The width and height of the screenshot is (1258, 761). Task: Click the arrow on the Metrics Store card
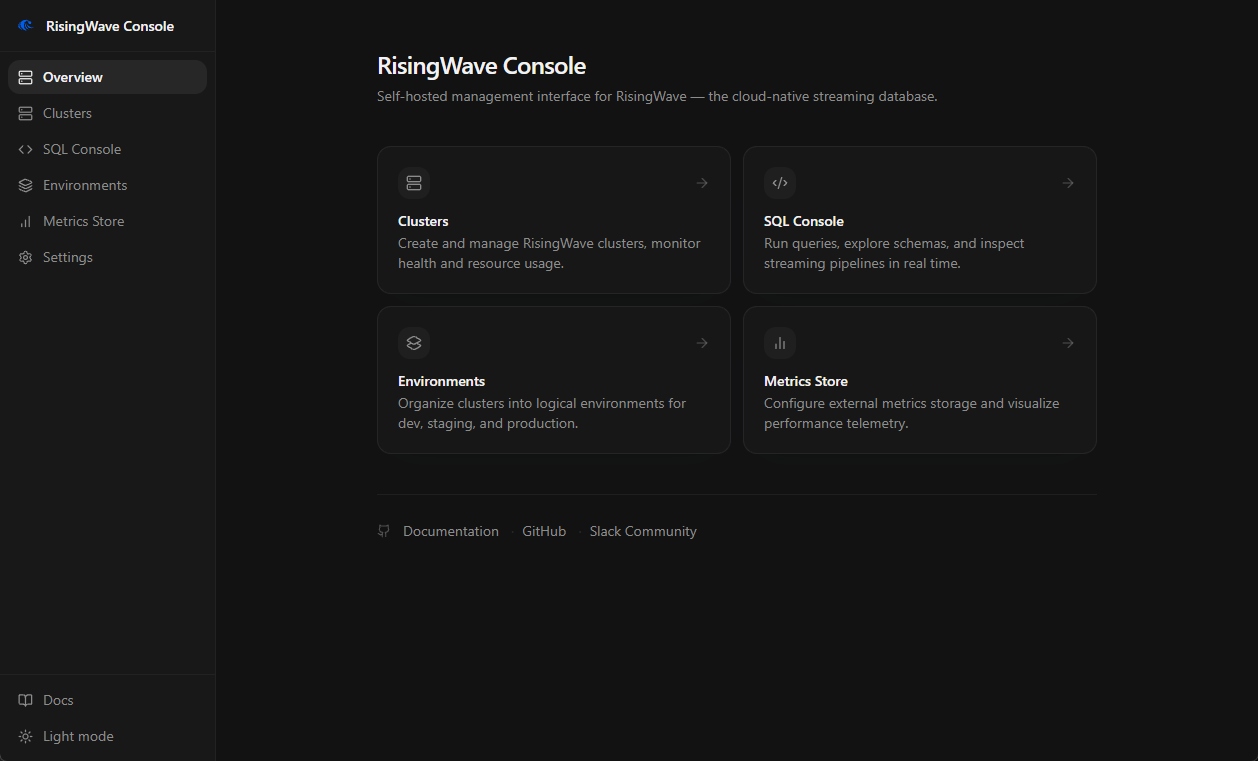click(1068, 343)
